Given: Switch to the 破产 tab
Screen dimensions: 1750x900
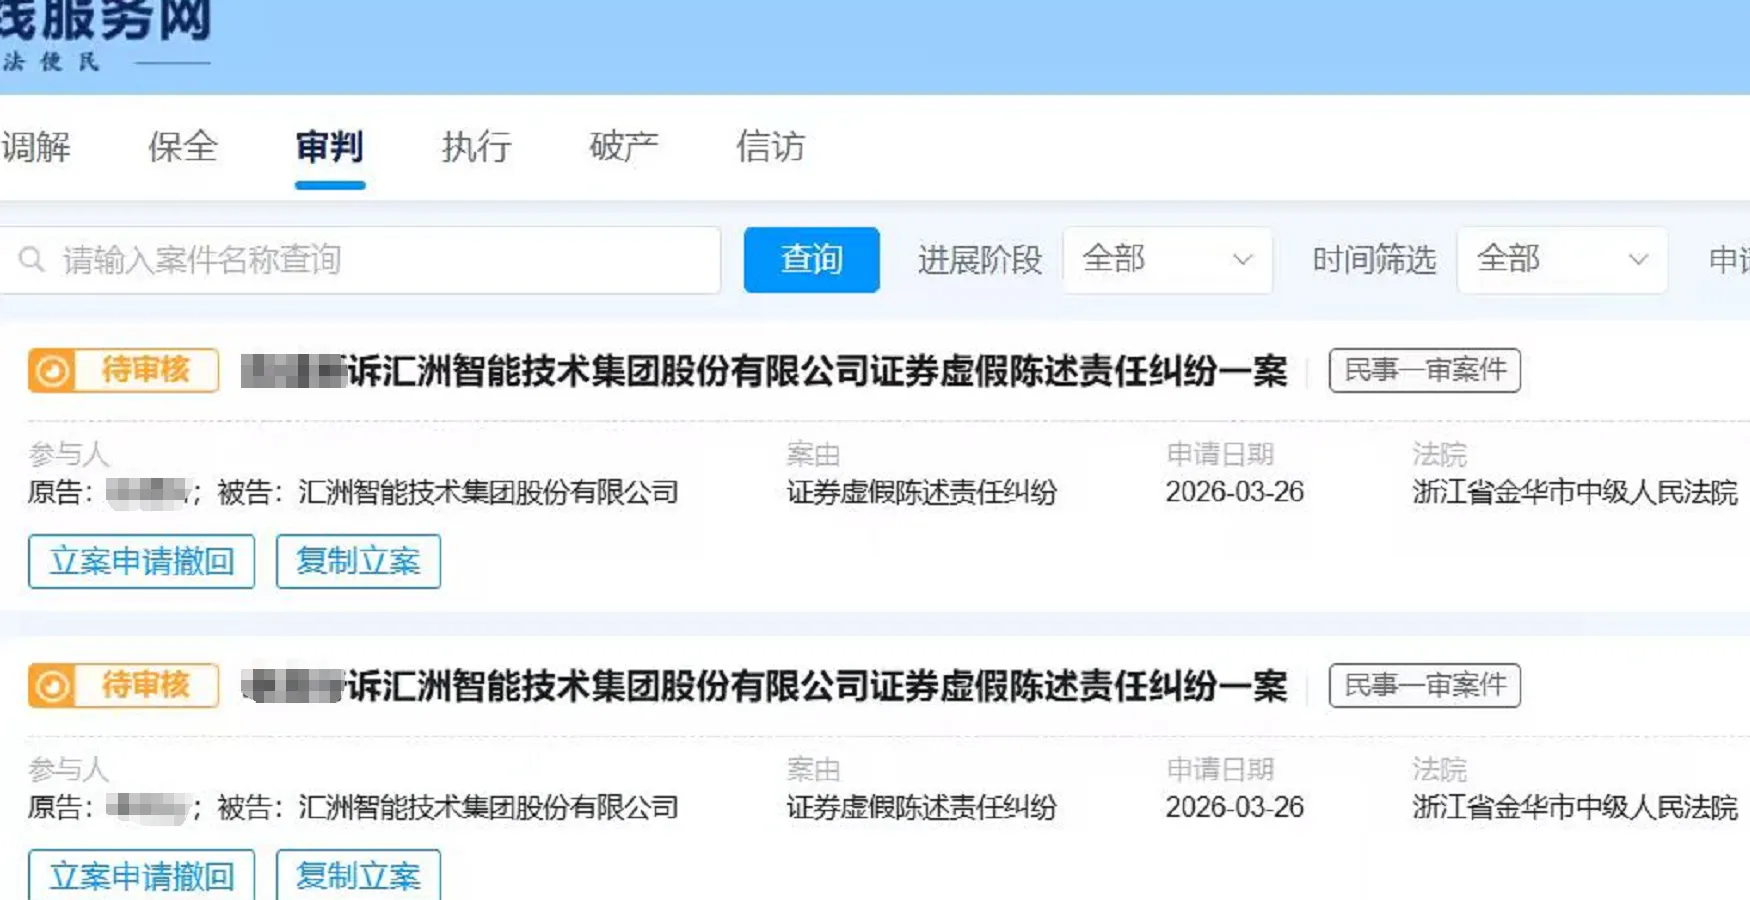Looking at the screenshot, I should pyautogui.click(x=622, y=147).
